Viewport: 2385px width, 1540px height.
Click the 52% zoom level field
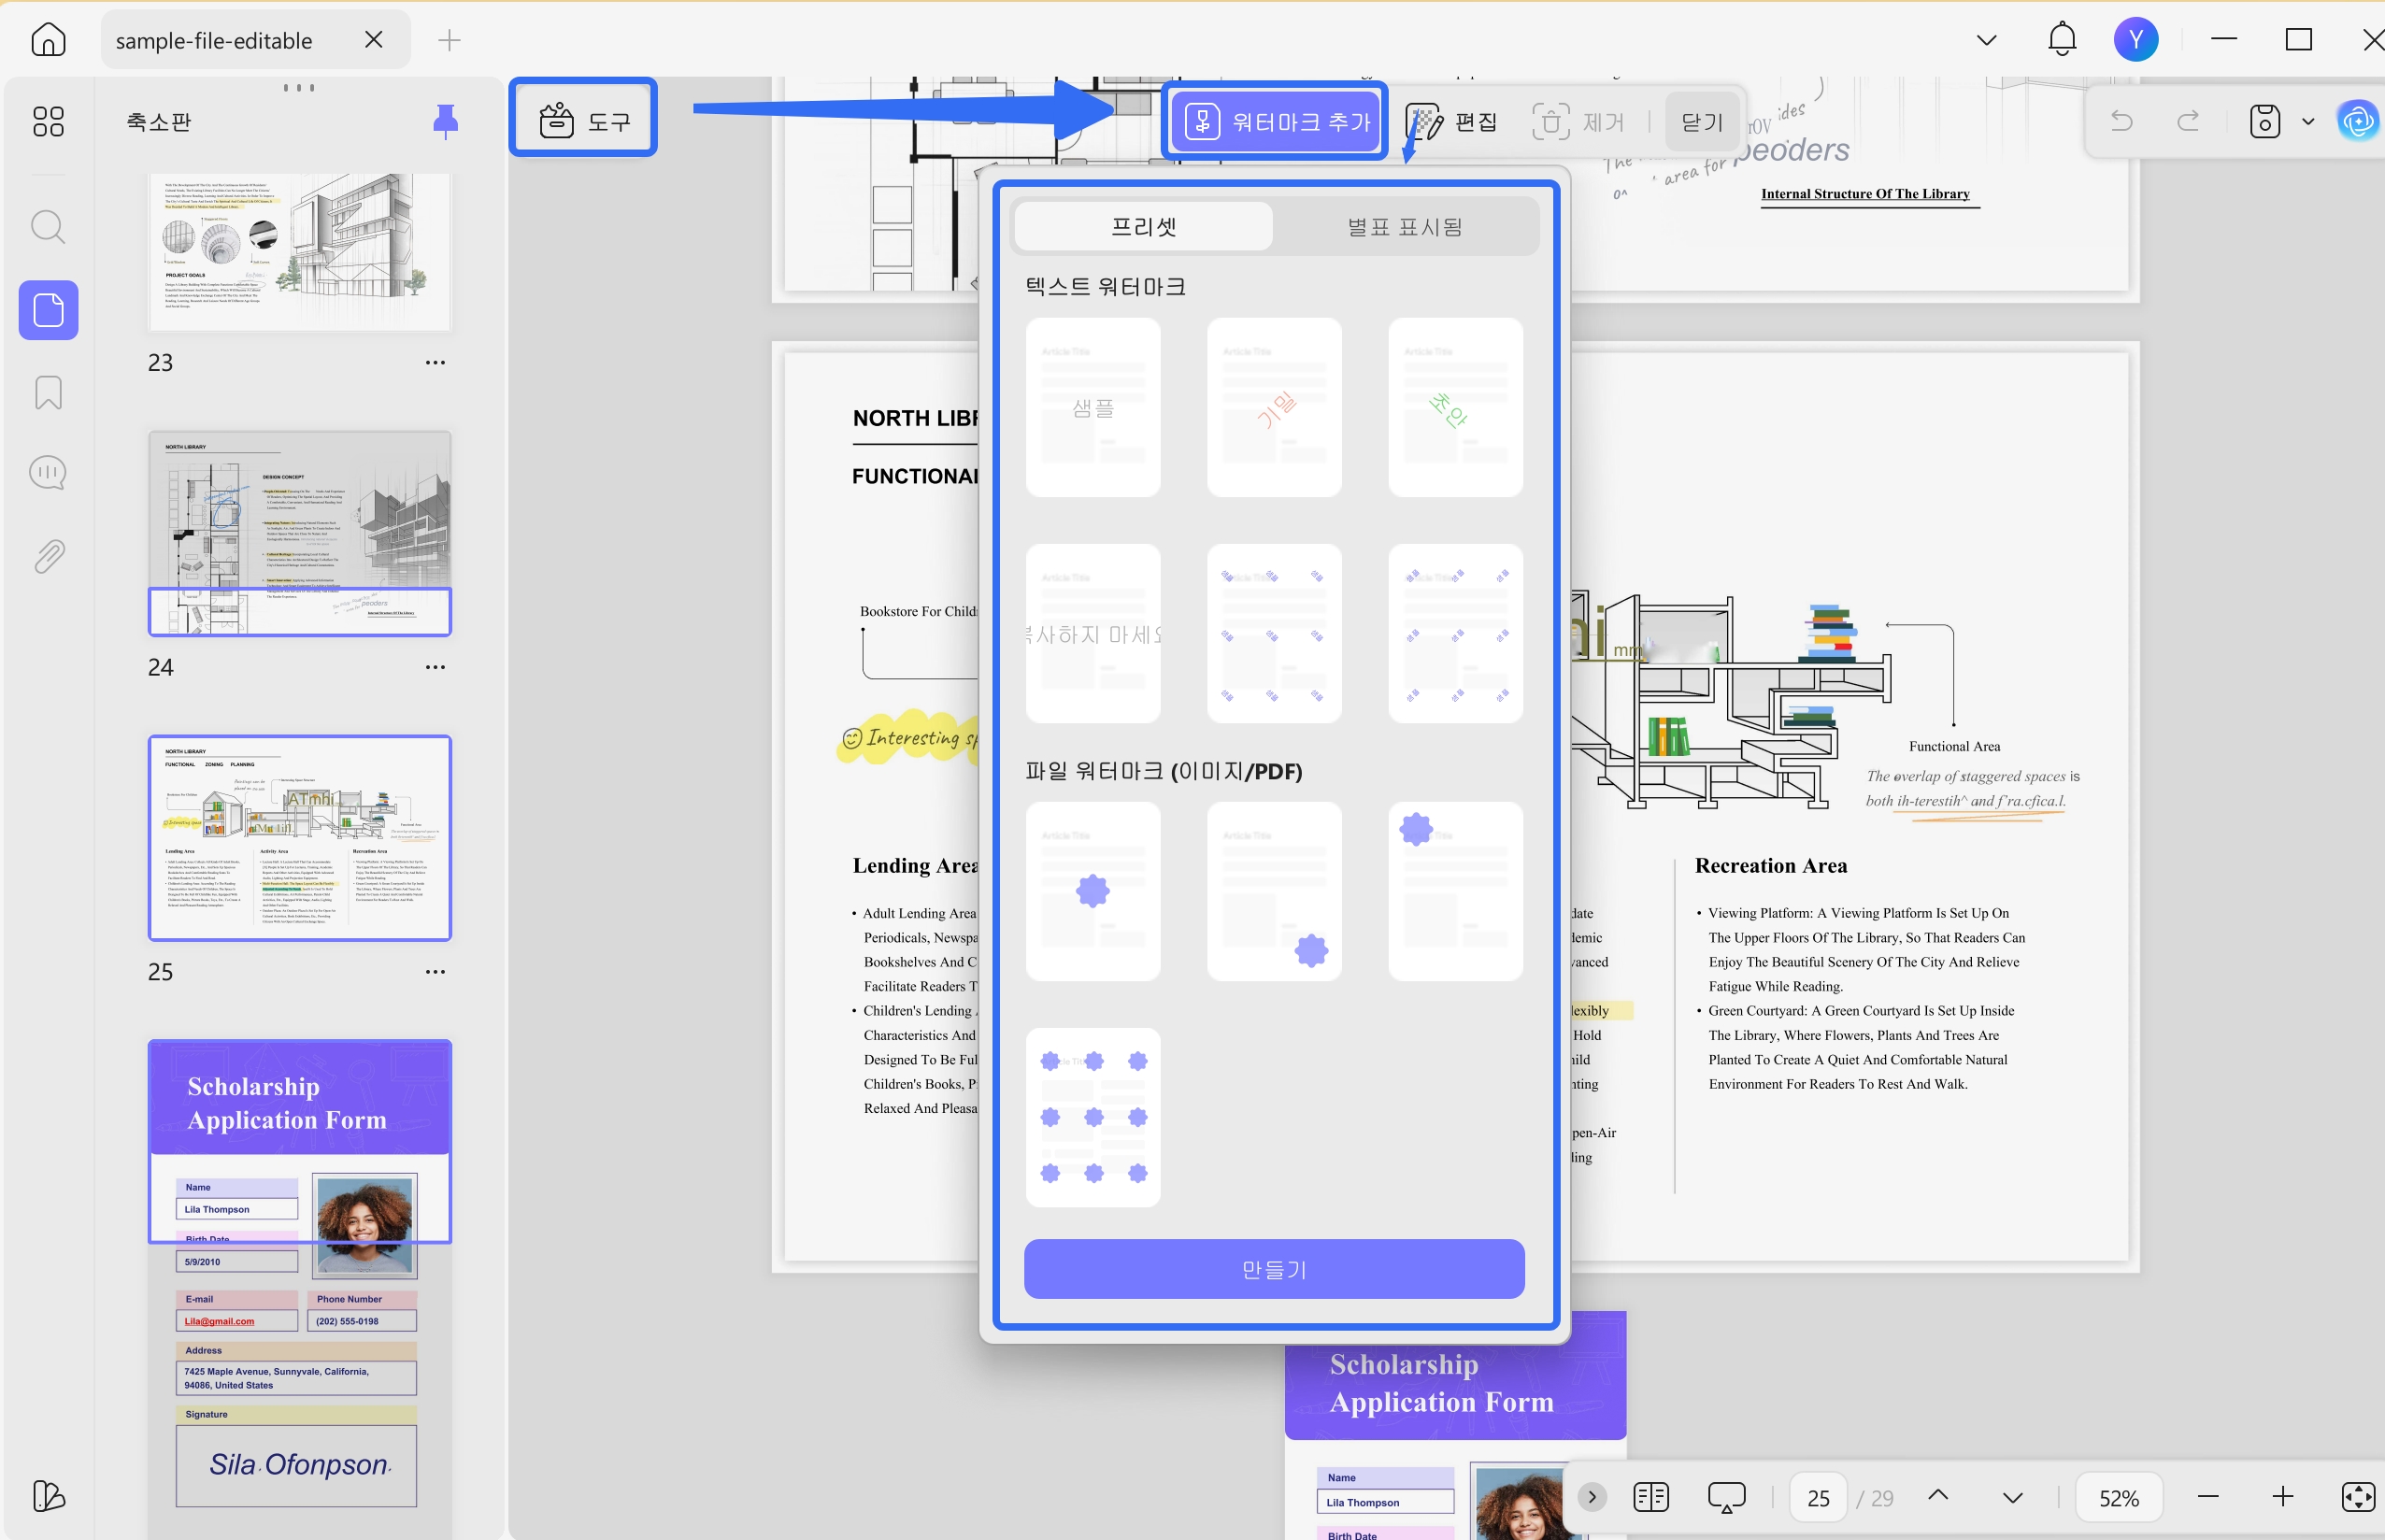(x=2119, y=1497)
